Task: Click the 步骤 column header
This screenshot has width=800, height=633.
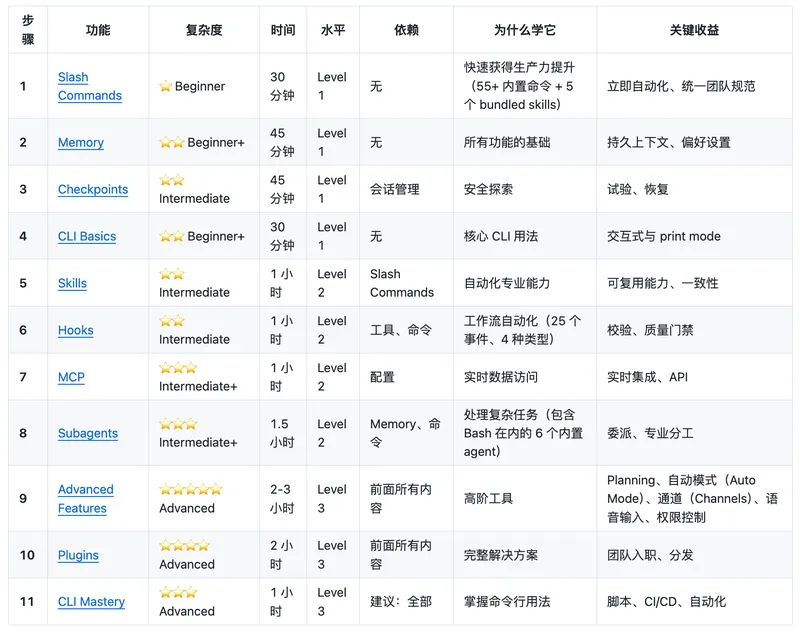Action: coord(28,30)
